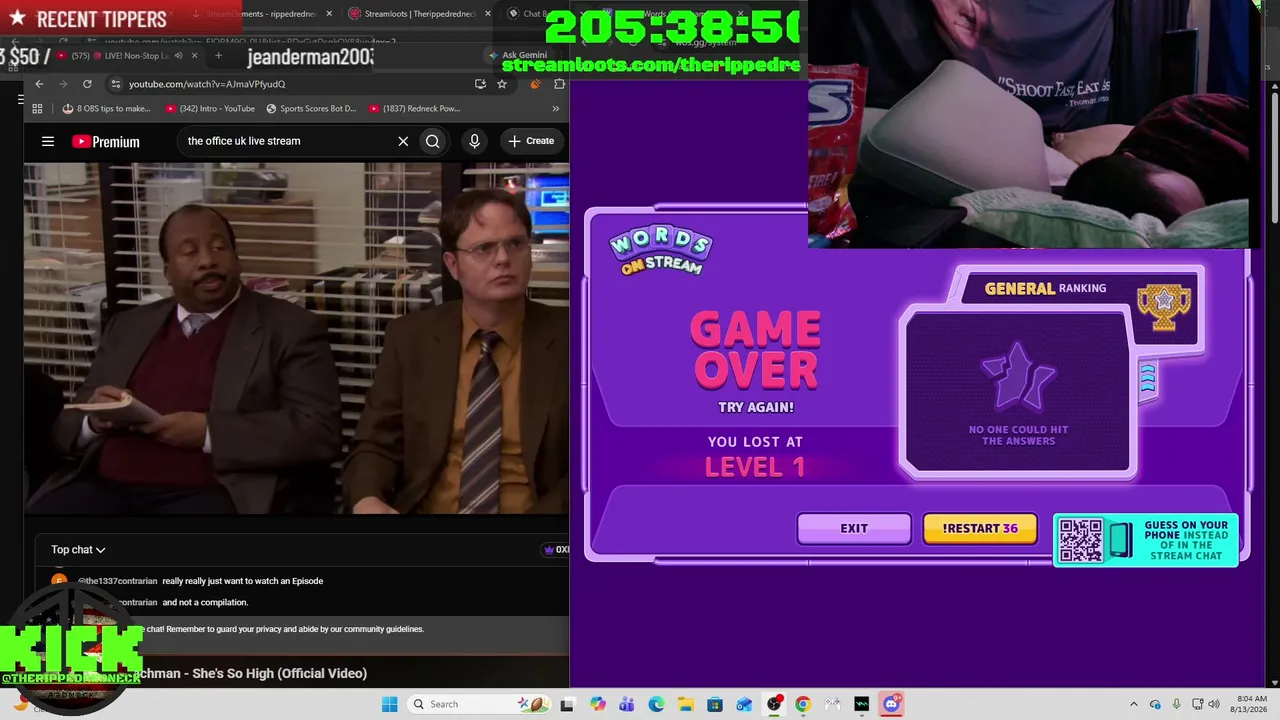Go back in the browser
The height and width of the screenshot is (720, 1280).
[39, 84]
